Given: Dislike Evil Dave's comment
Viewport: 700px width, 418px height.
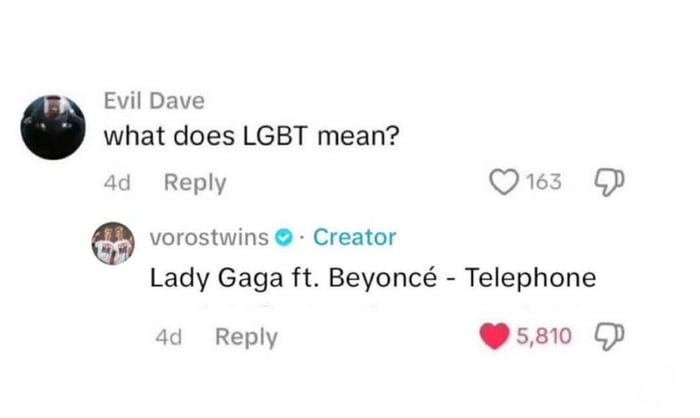Looking at the screenshot, I should point(608,183).
